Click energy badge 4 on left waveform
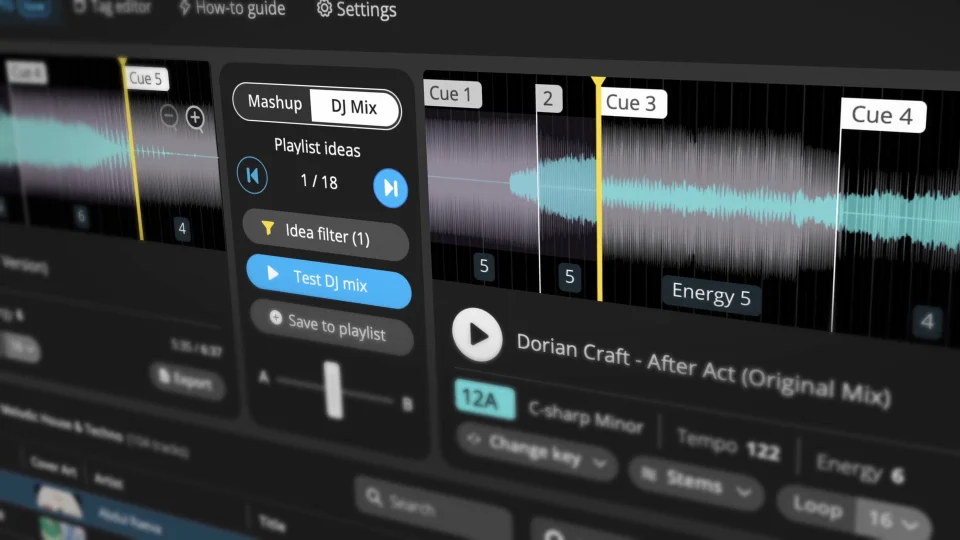 [x=182, y=228]
